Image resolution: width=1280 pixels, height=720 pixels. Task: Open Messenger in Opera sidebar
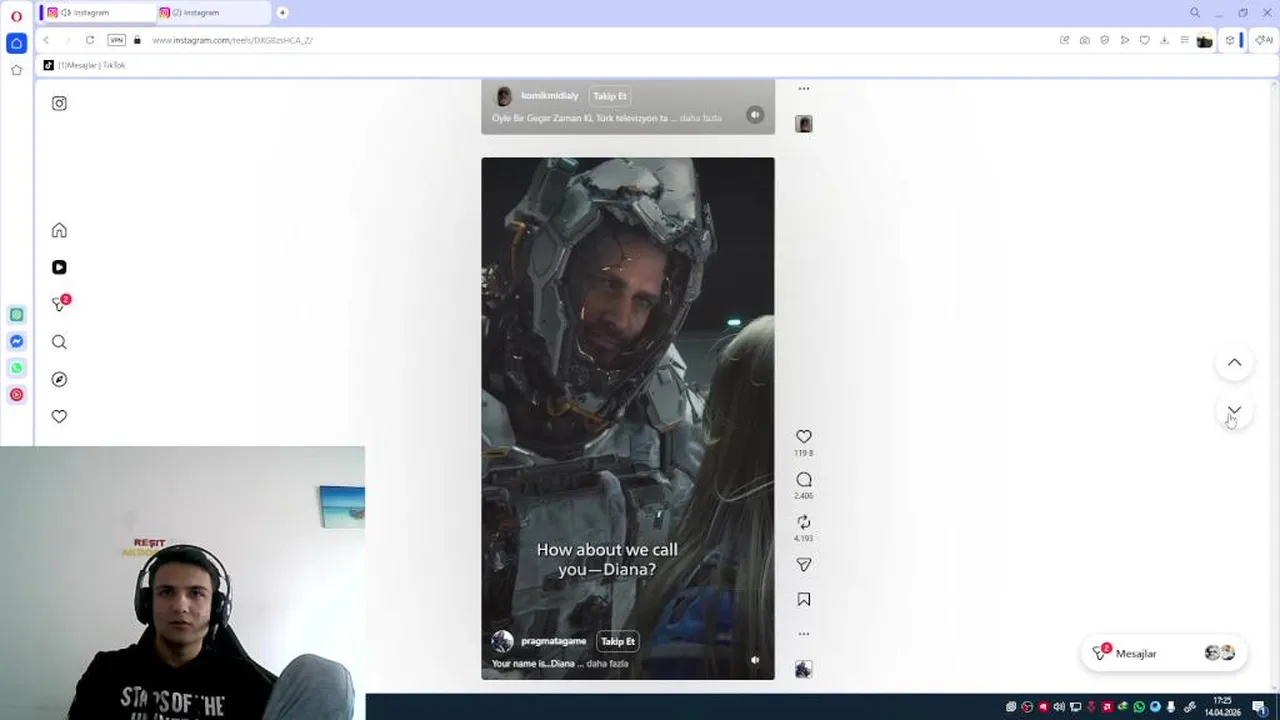(16, 341)
